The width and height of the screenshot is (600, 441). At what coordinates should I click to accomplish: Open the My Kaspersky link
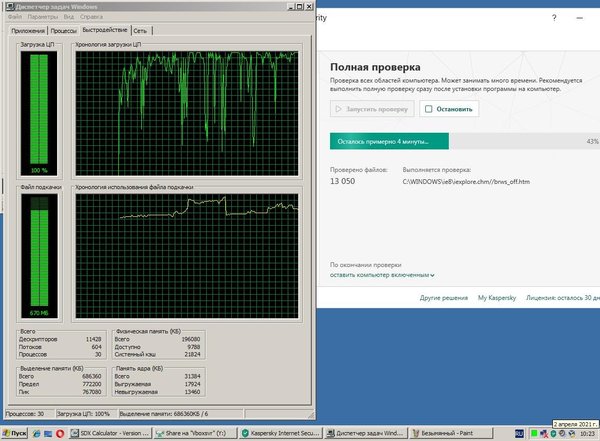[x=496, y=298]
